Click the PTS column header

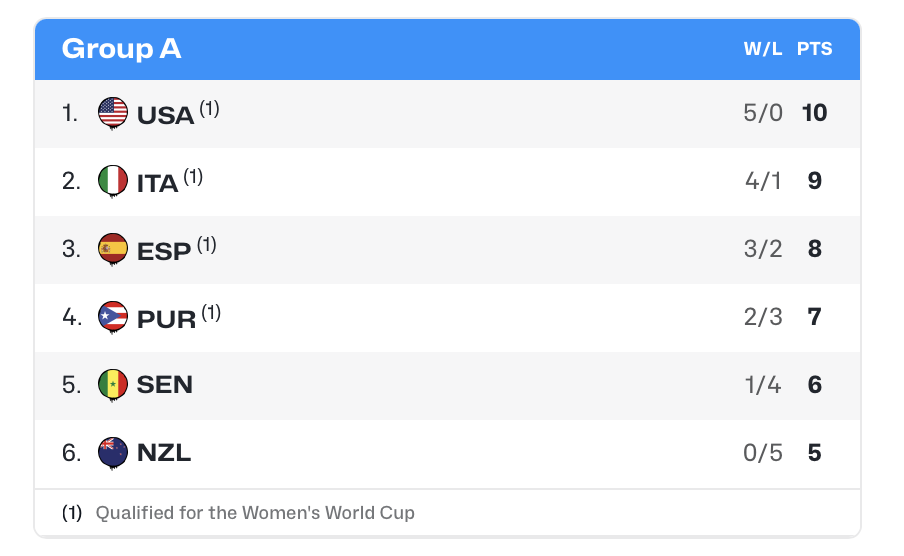click(x=814, y=49)
